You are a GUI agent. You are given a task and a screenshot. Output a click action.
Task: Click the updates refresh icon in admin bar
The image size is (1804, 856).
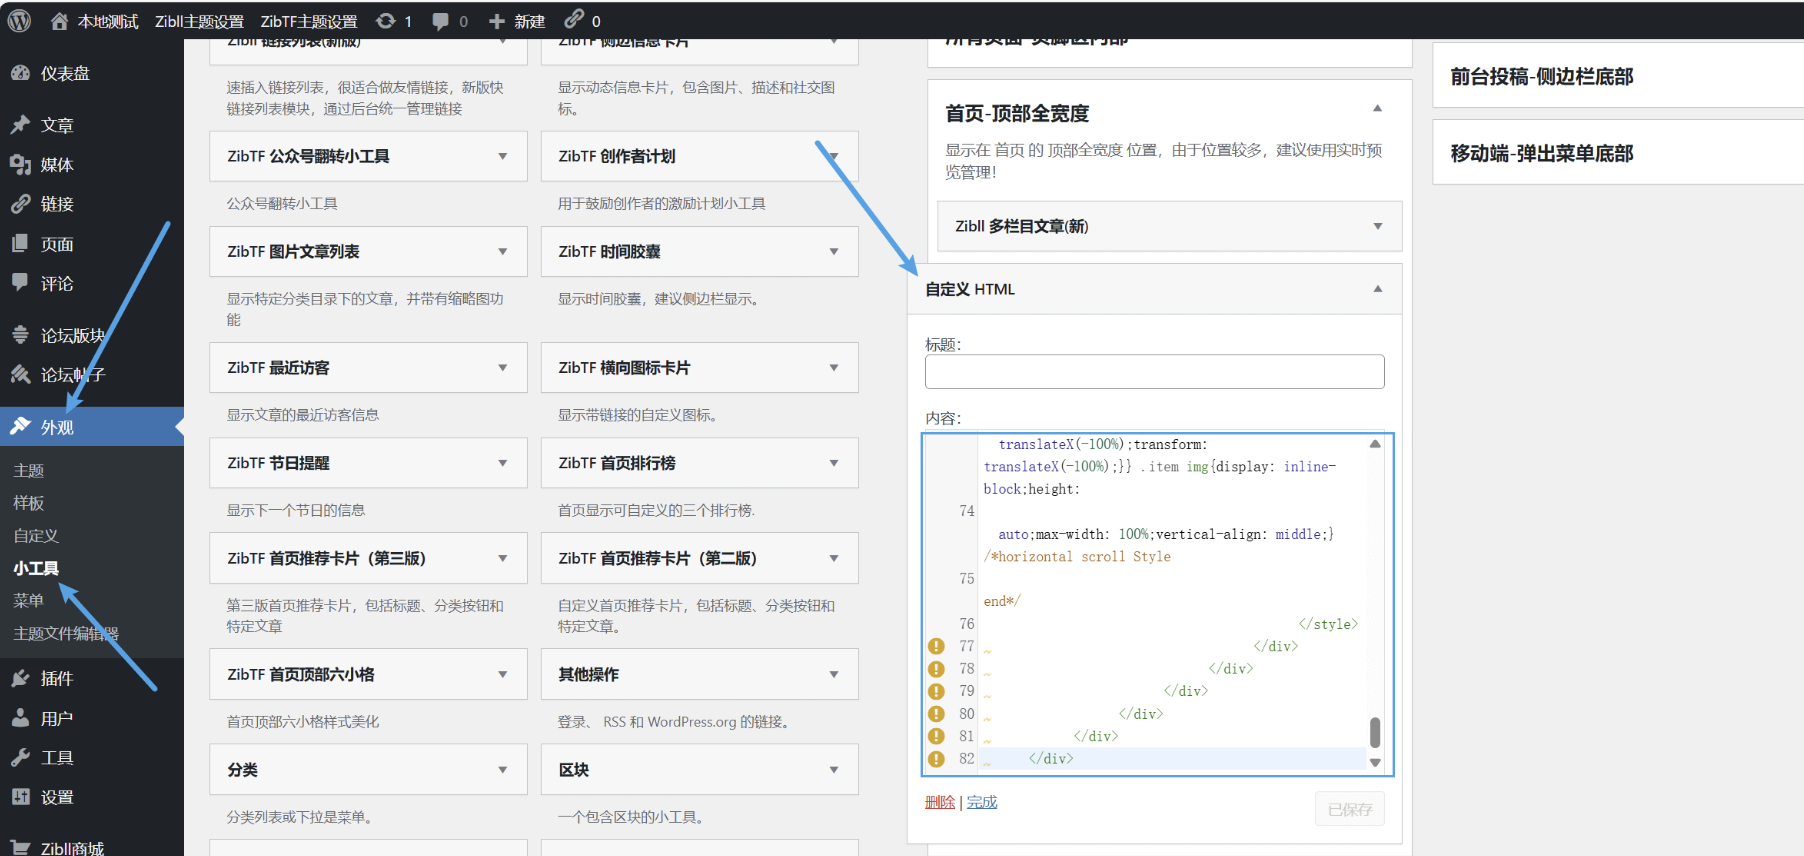[x=386, y=21]
